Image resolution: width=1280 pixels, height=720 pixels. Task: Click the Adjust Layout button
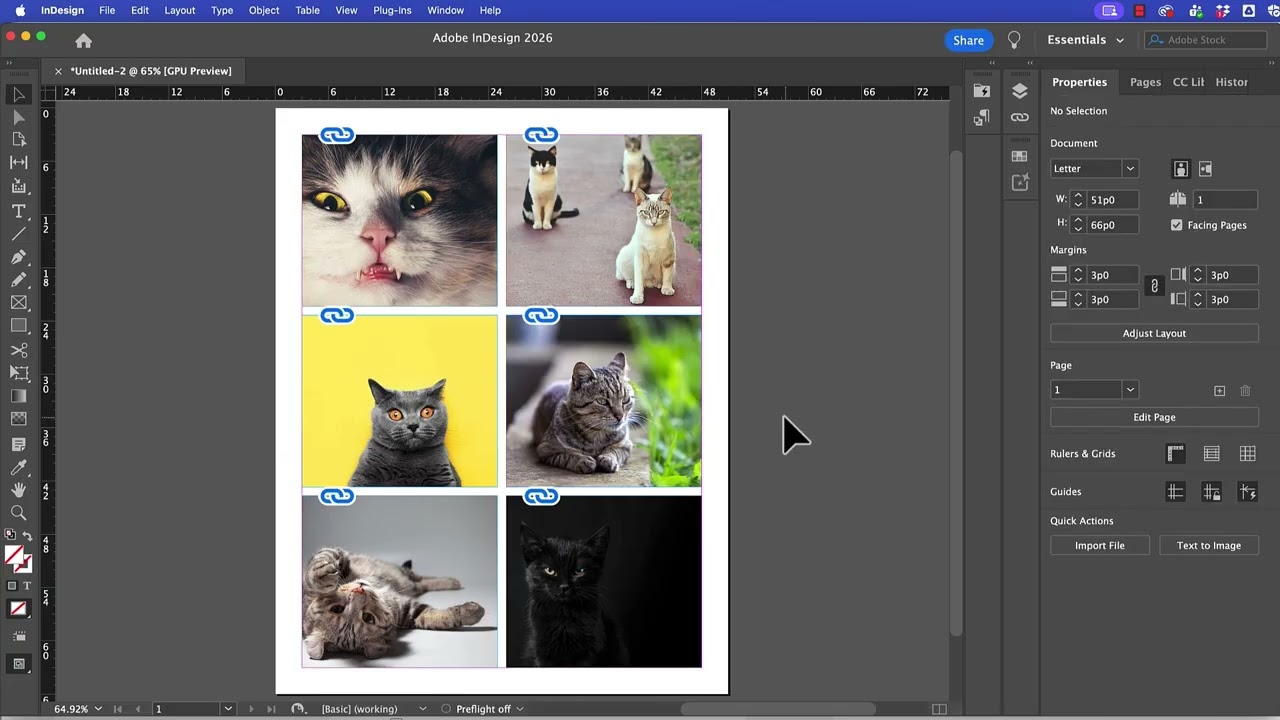[x=1154, y=333]
